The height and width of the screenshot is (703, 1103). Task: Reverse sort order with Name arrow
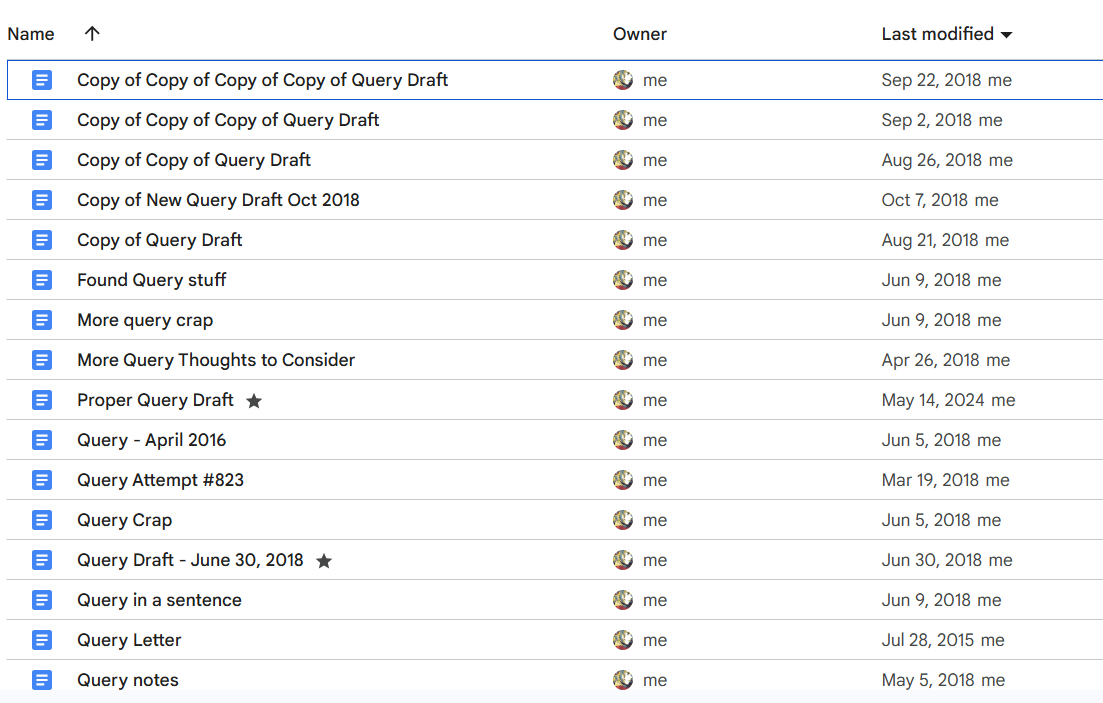point(92,34)
